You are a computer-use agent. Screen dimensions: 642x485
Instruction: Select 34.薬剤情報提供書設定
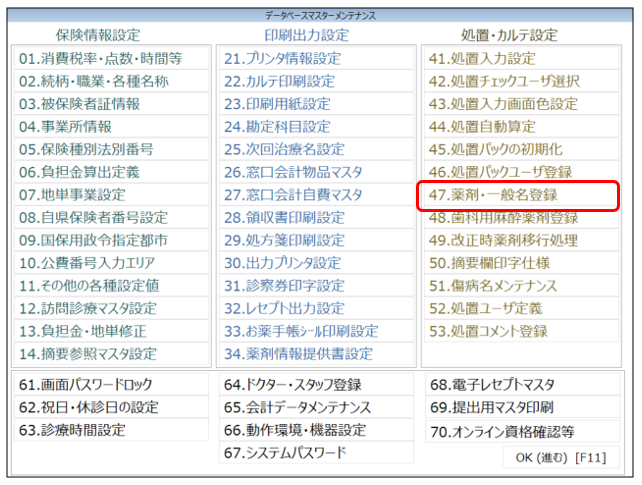point(298,353)
